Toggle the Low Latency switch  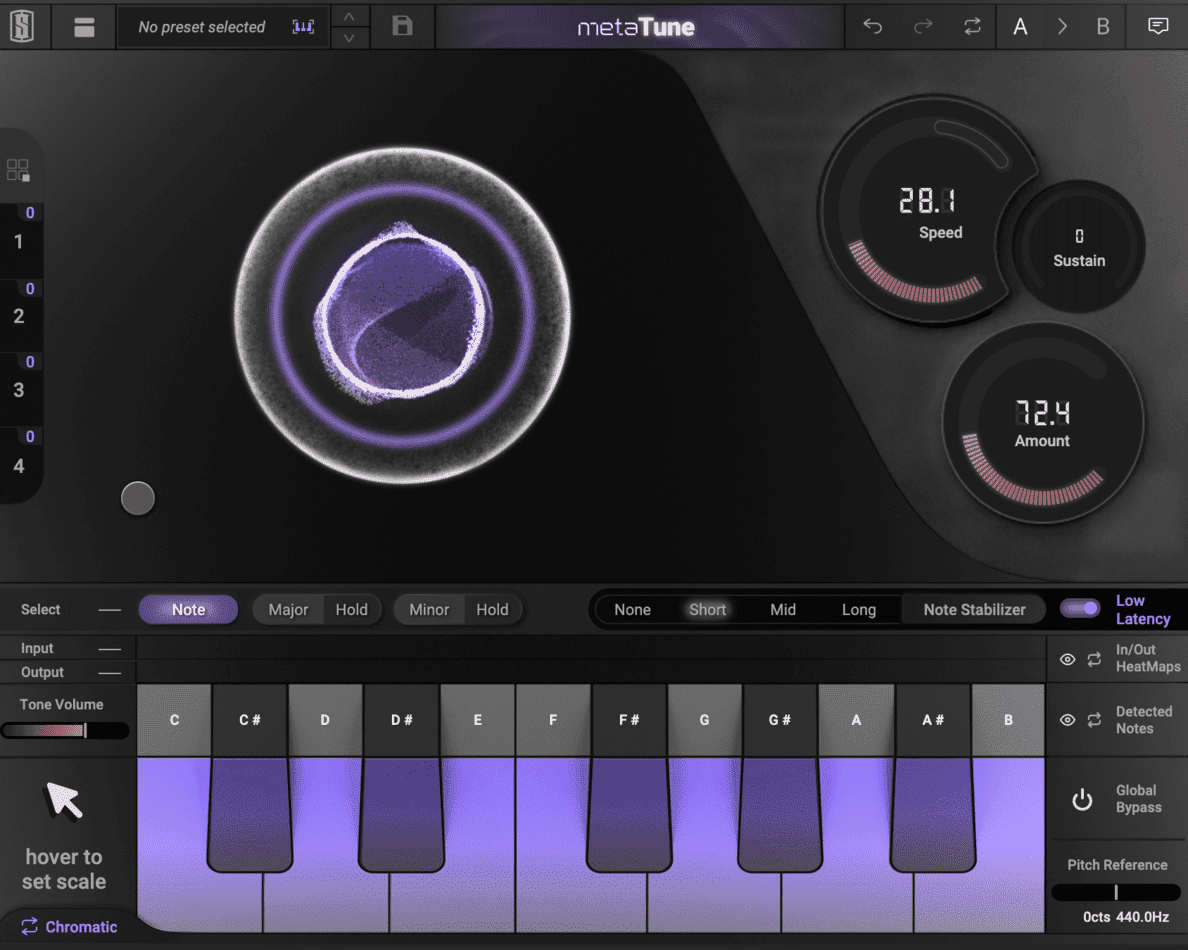tap(1080, 608)
